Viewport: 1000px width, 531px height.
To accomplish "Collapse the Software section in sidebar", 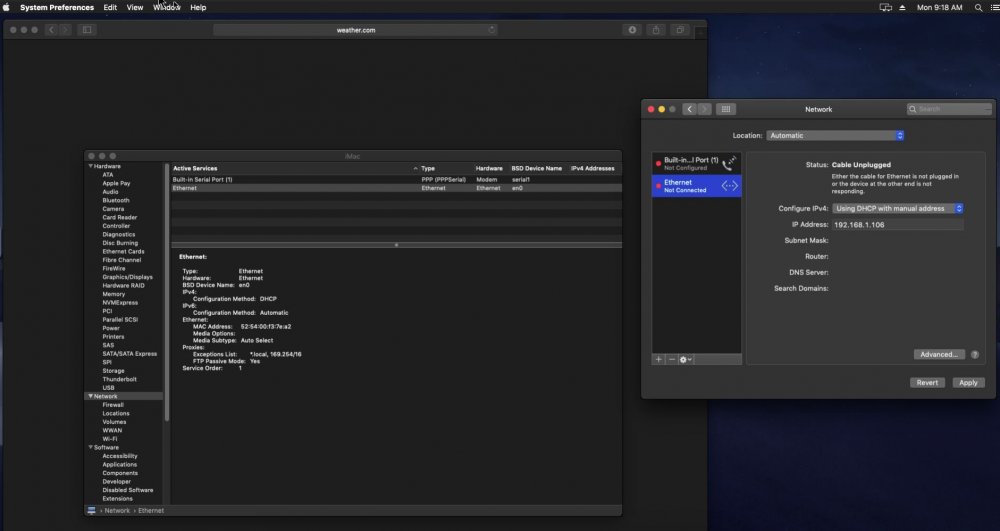I will (x=91, y=447).
